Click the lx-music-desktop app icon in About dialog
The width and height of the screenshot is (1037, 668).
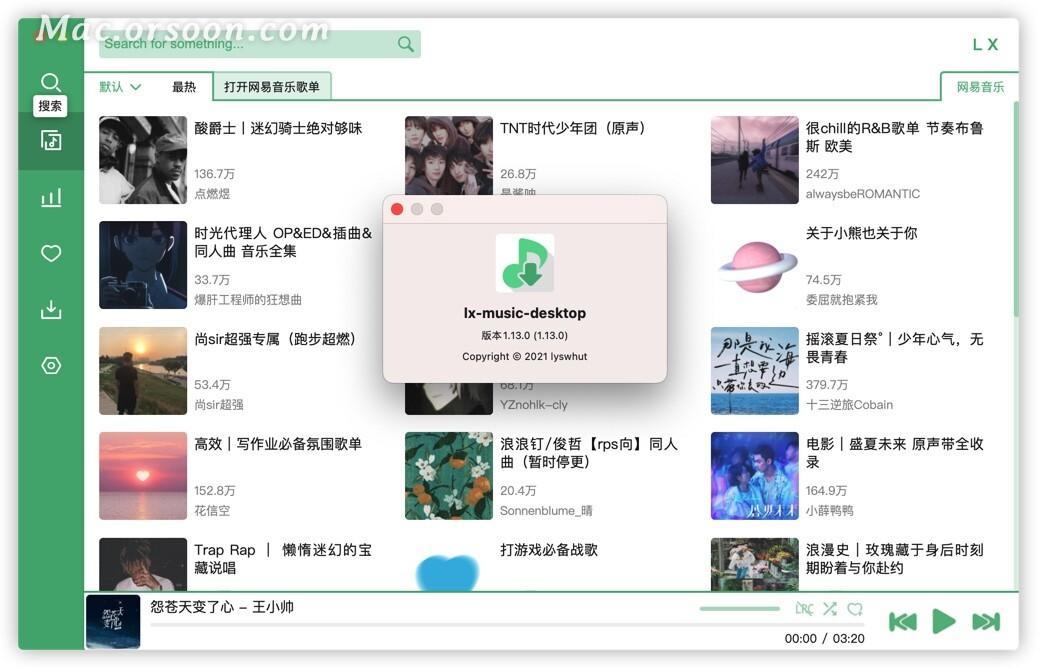coord(524,263)
